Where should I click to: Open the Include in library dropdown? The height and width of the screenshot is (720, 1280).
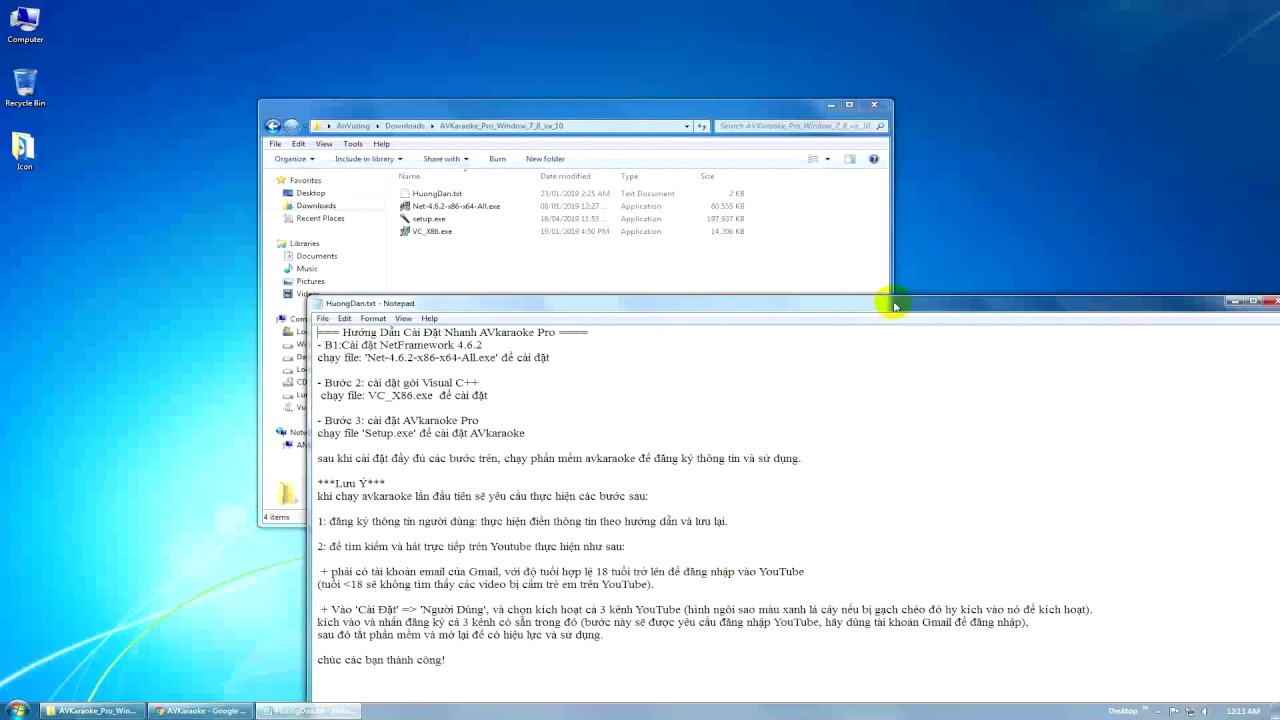click(x=369, y=159)
